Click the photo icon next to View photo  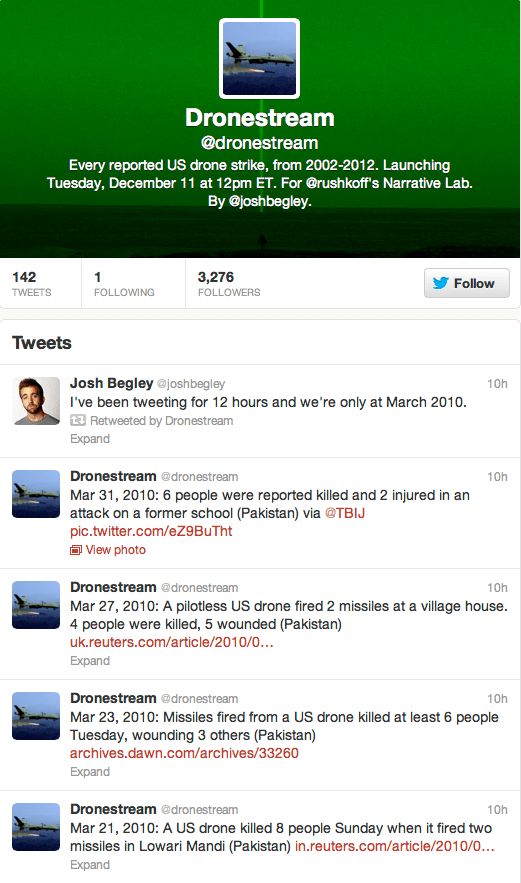click(75, 550)
